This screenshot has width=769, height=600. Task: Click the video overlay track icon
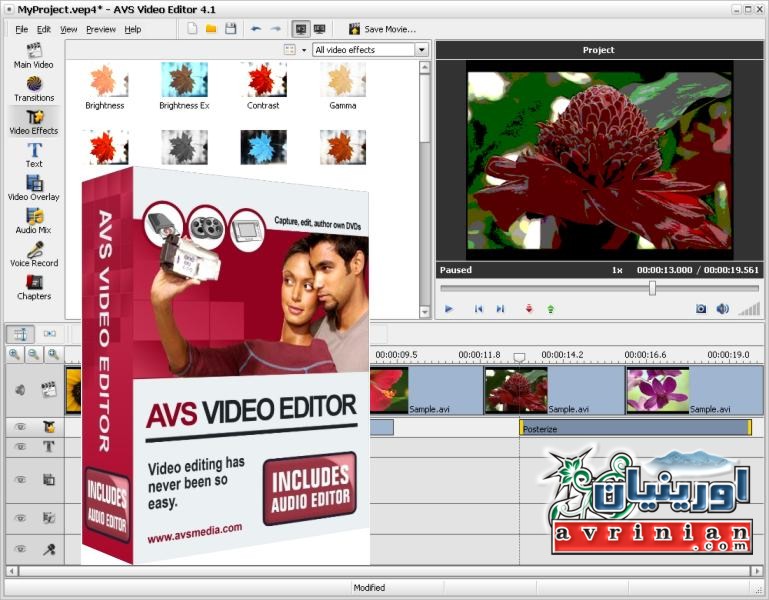point(49,479)
